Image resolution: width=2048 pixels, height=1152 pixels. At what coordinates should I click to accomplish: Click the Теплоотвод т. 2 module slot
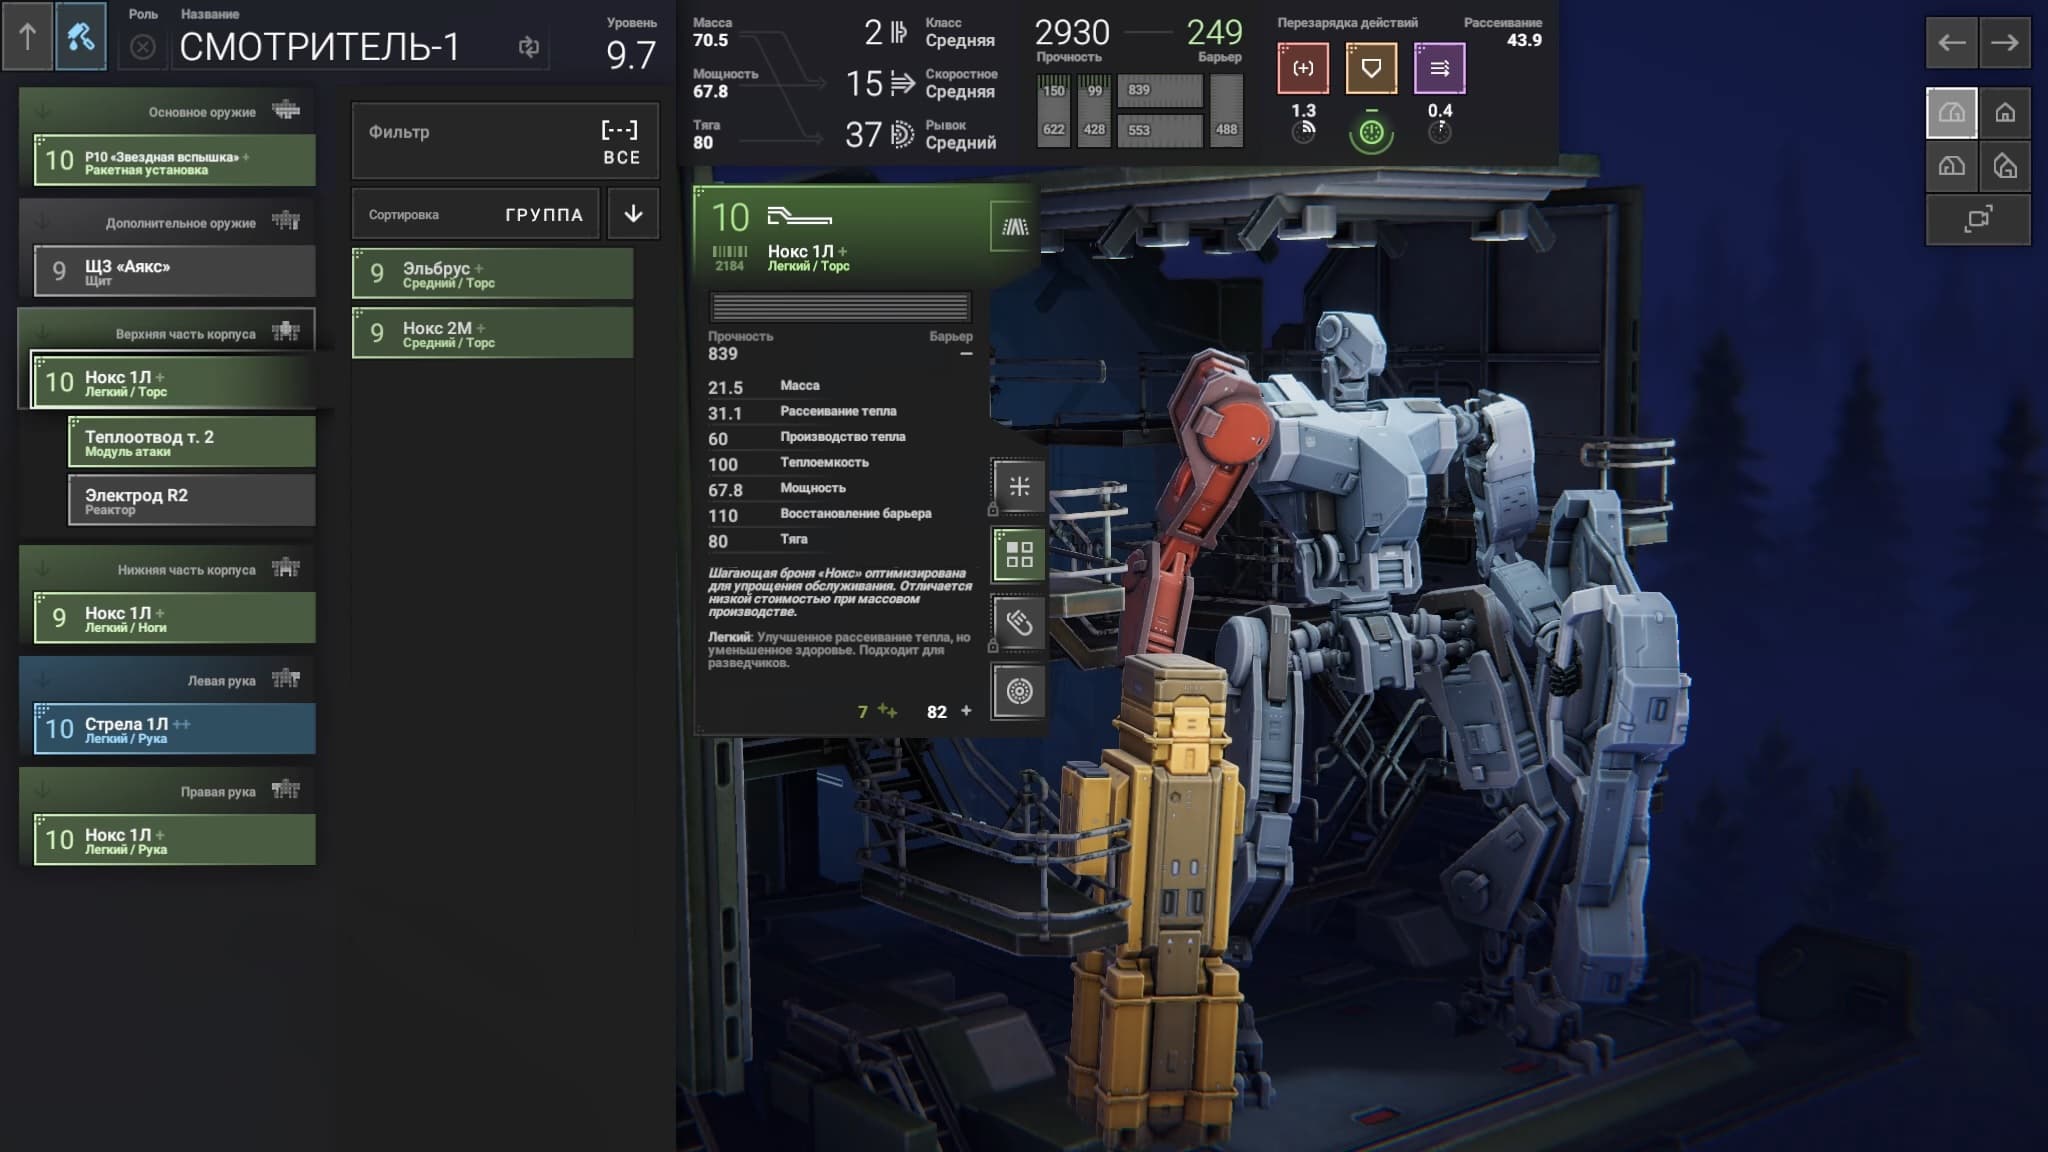click(191, 442)
